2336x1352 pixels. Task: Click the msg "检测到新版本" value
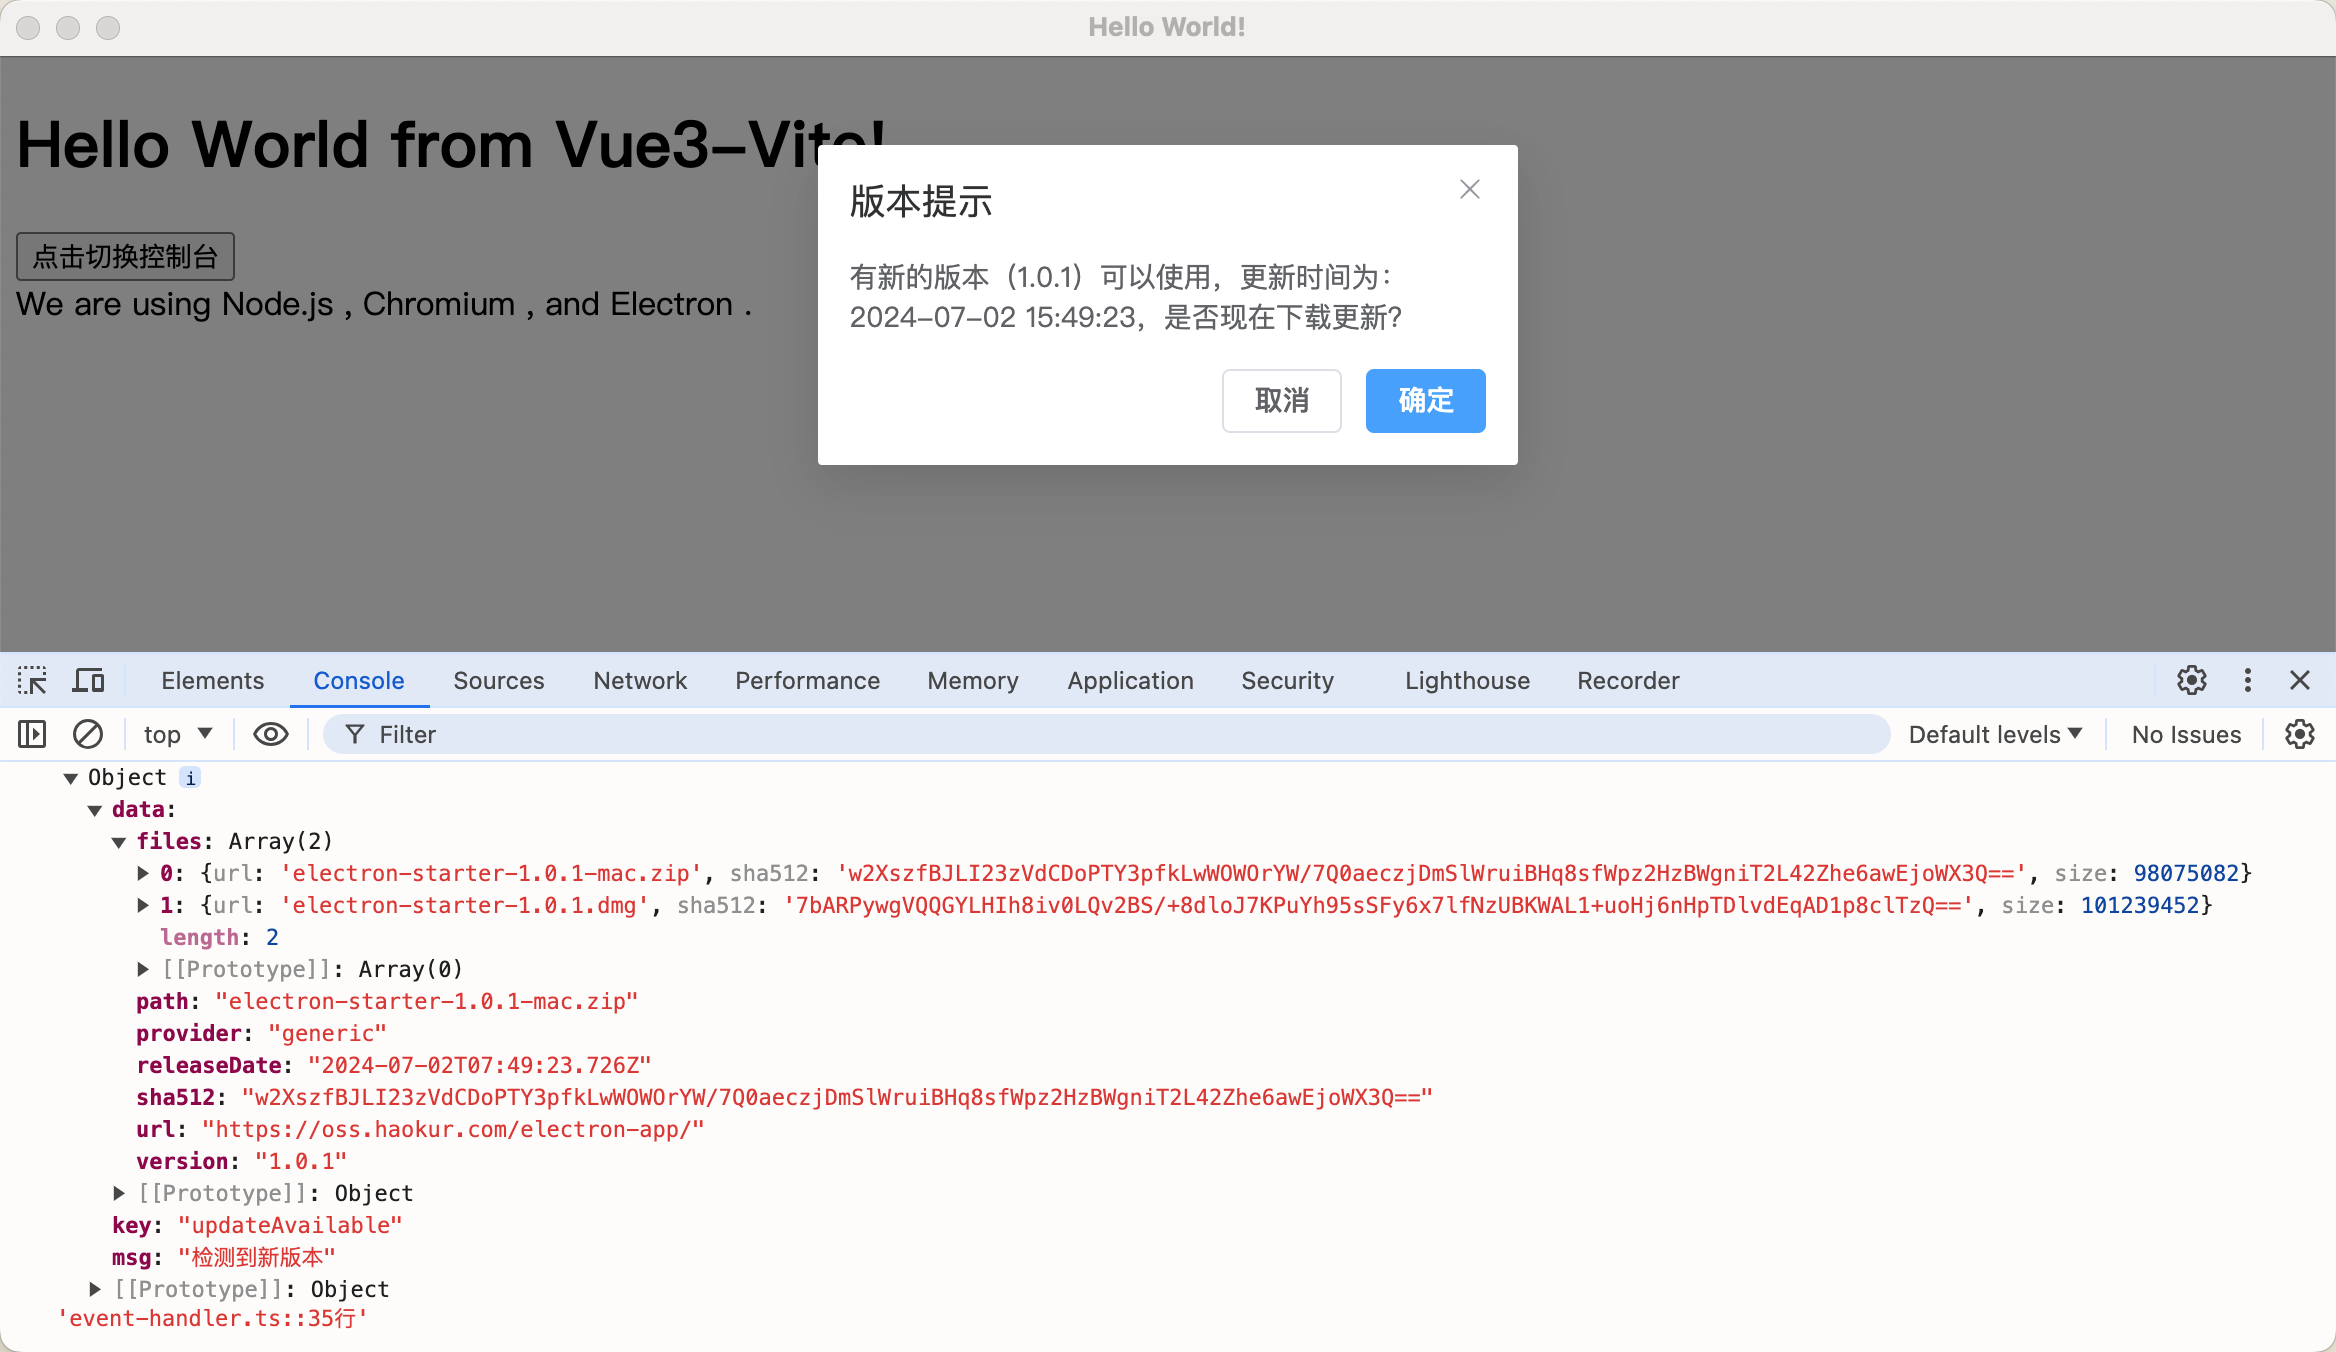257,1257
